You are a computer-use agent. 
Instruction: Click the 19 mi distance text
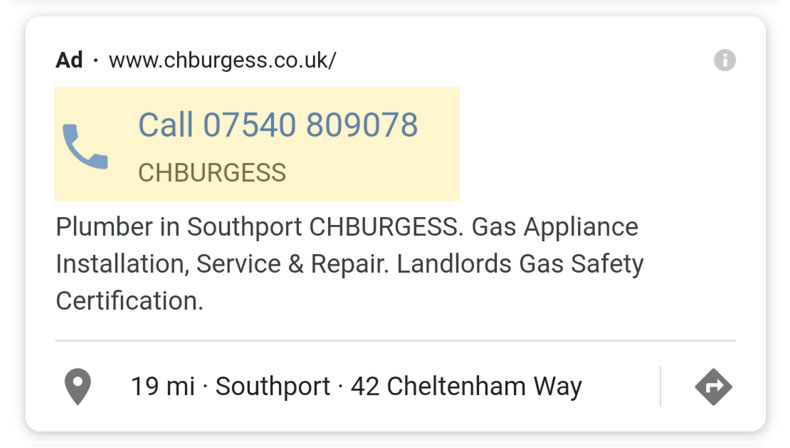[163, 387]
